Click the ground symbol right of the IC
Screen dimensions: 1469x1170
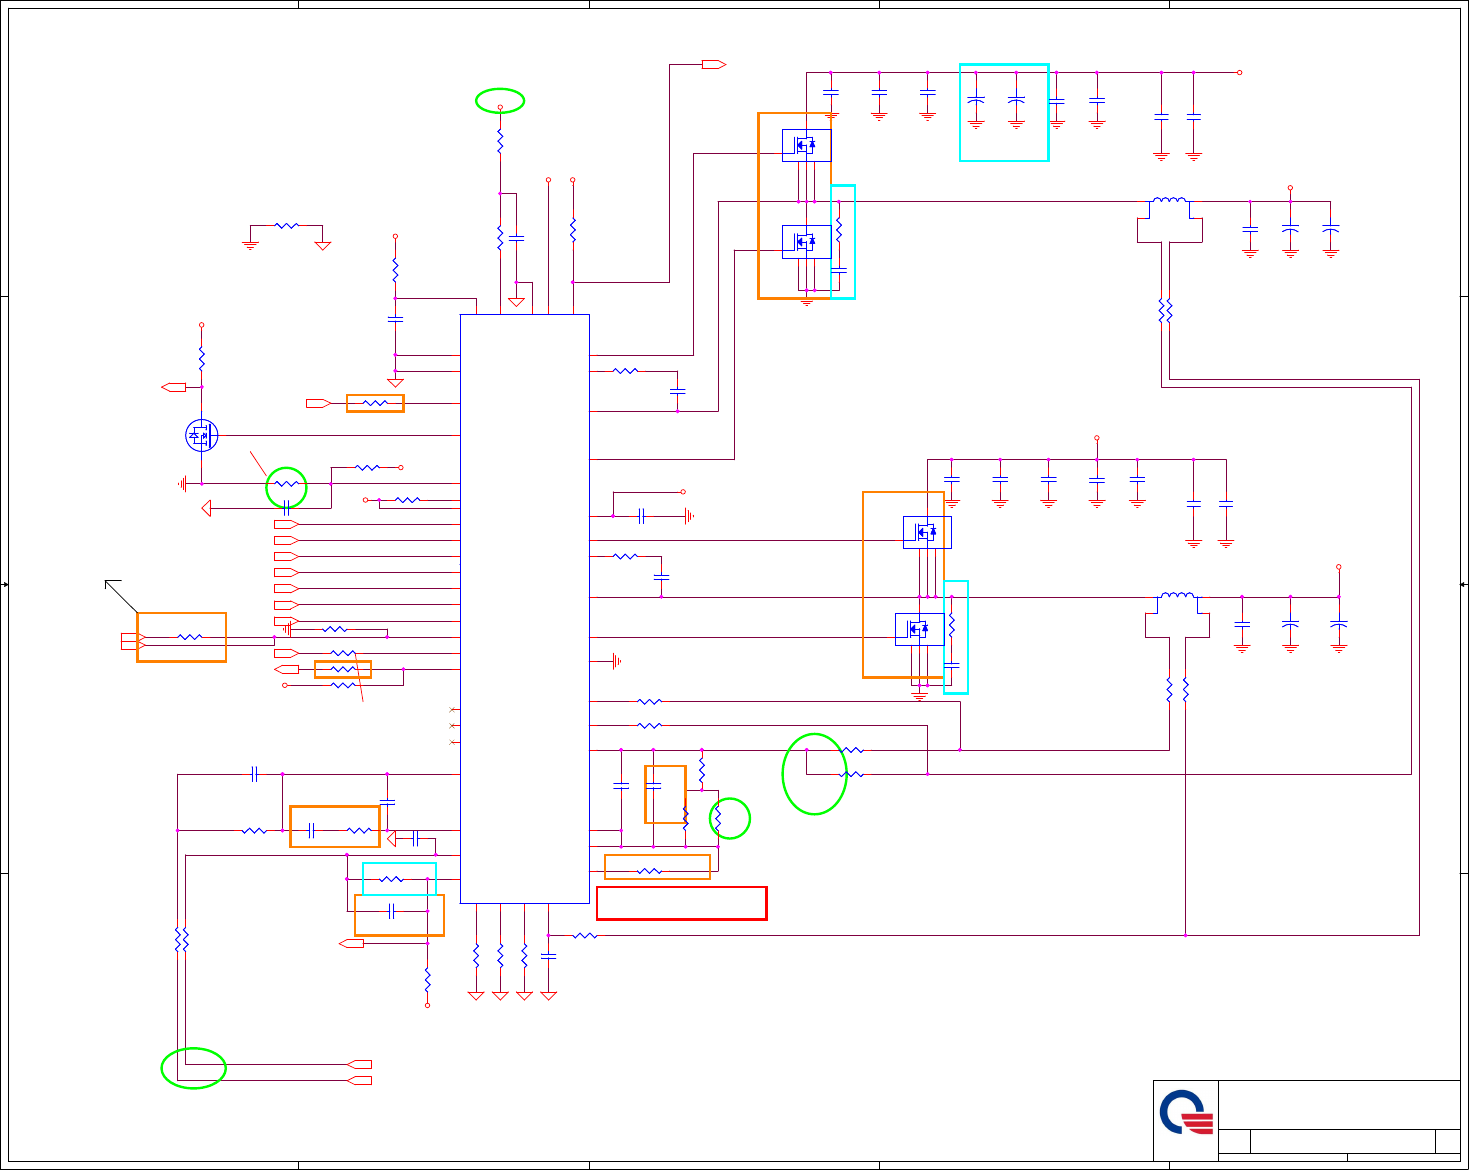tap(617, 661)
